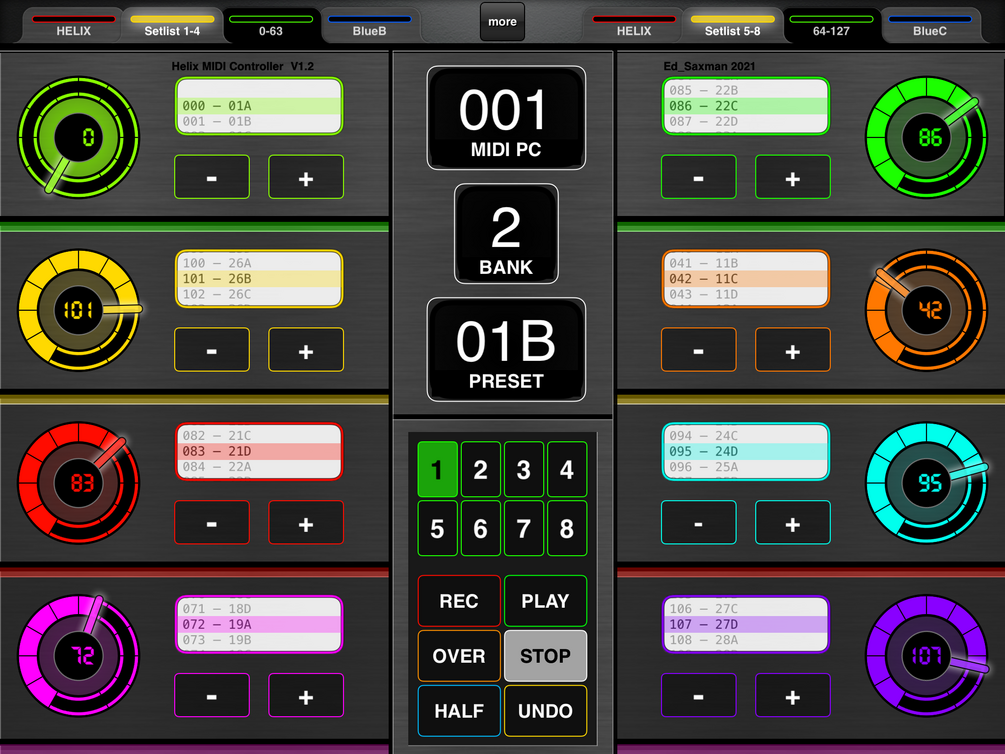Click the red plus button
The height and width of the screenshot is (754, 1005).
point(306,523)
